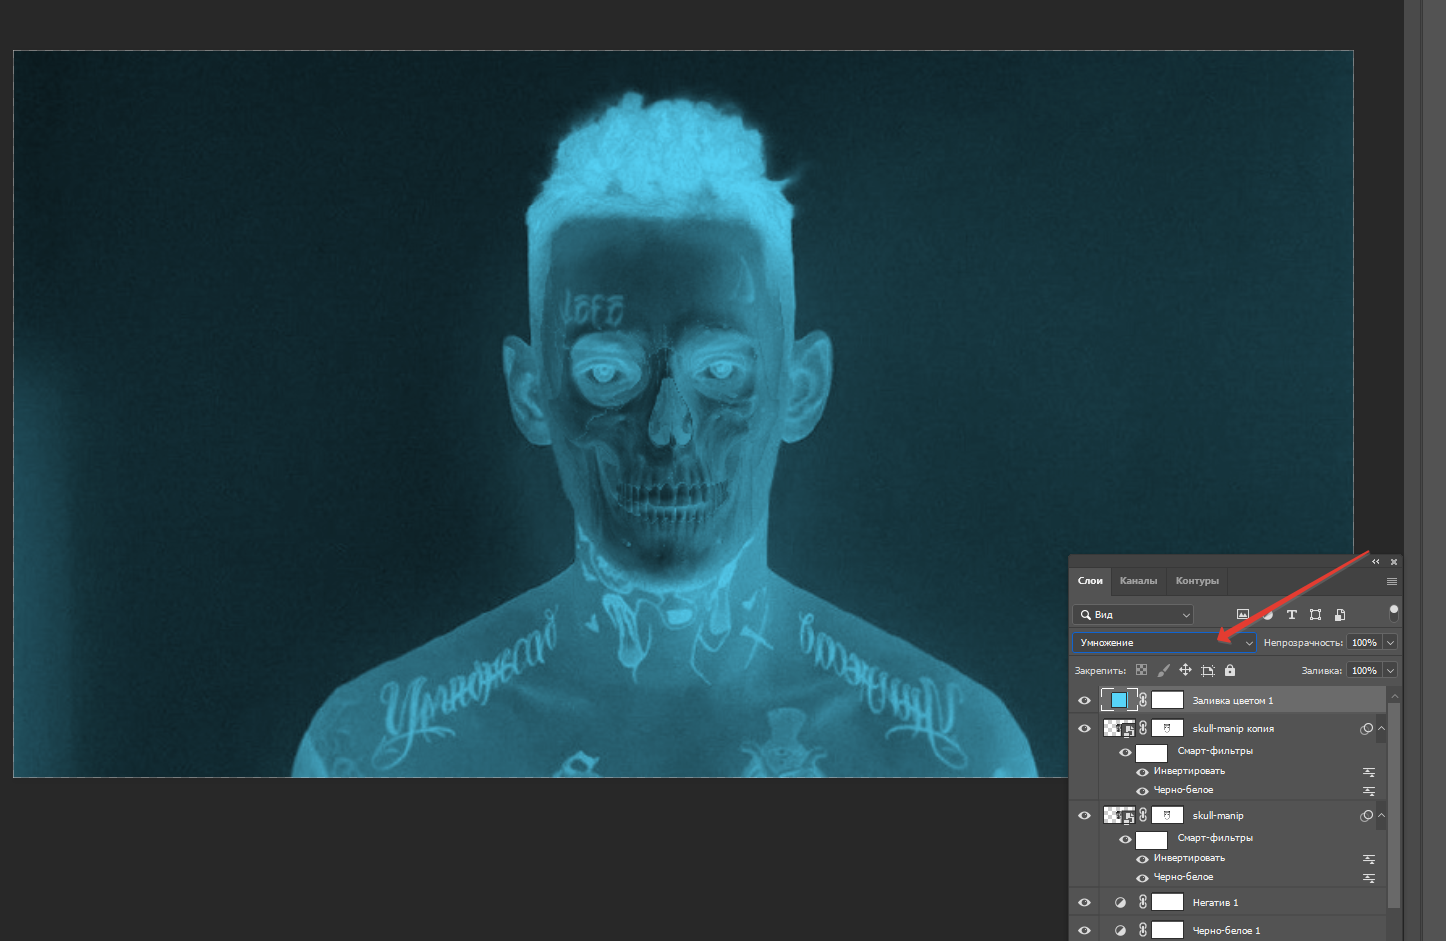Lock transparent pixels icon next to Закрепить

(1141, 670)
